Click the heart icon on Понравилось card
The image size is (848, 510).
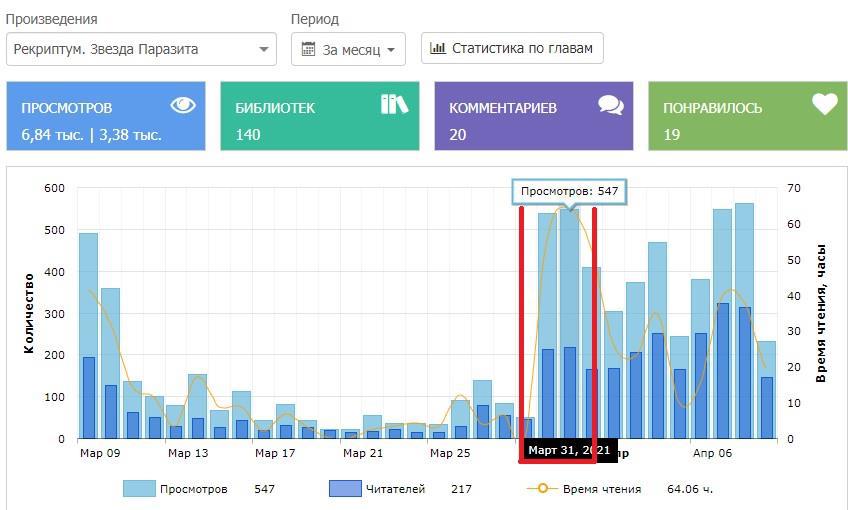(824, 104)
